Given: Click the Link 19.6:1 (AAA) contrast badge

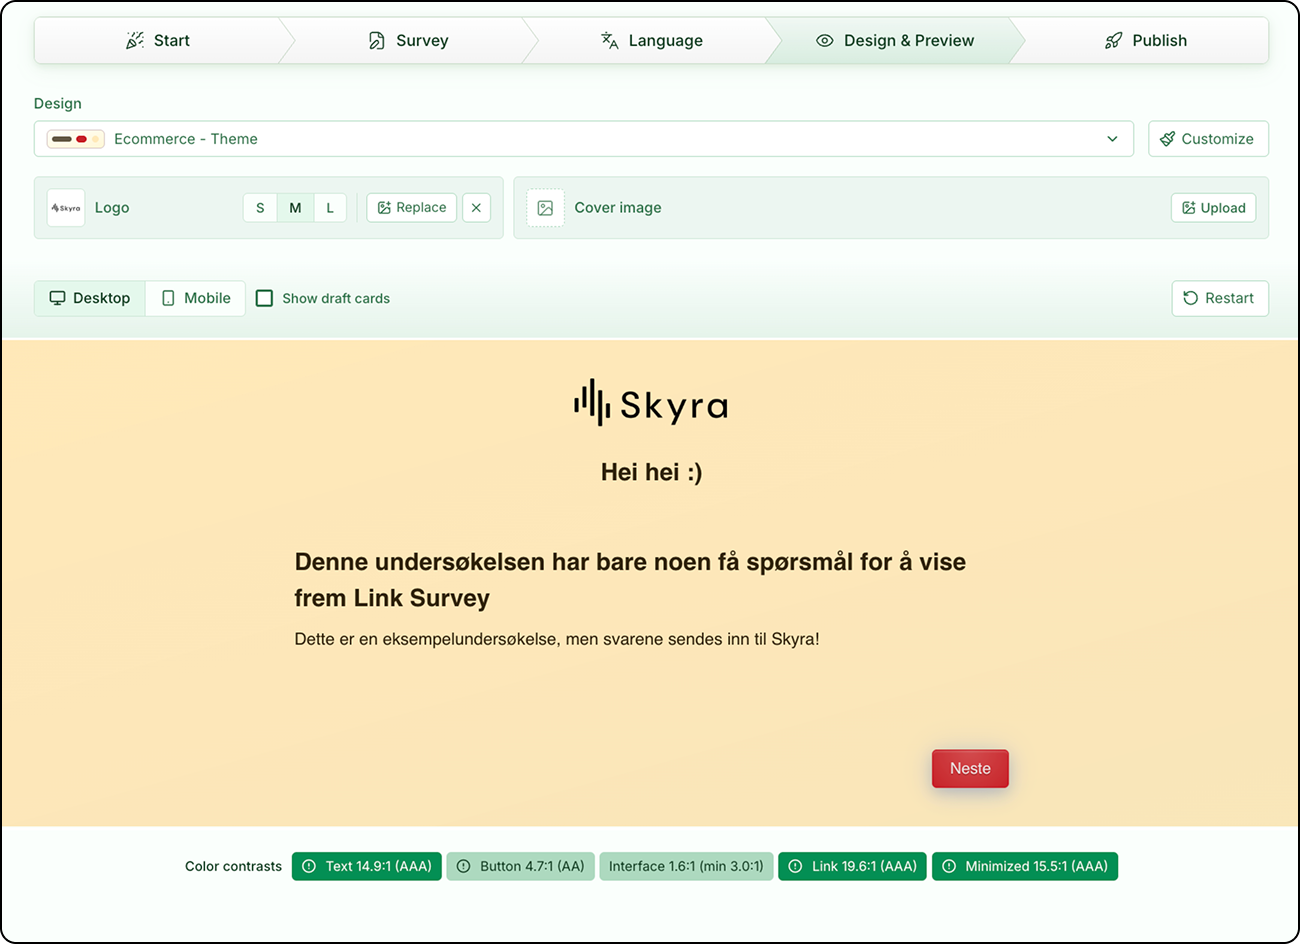Looking at the screenshot, I should click(853, 866).
